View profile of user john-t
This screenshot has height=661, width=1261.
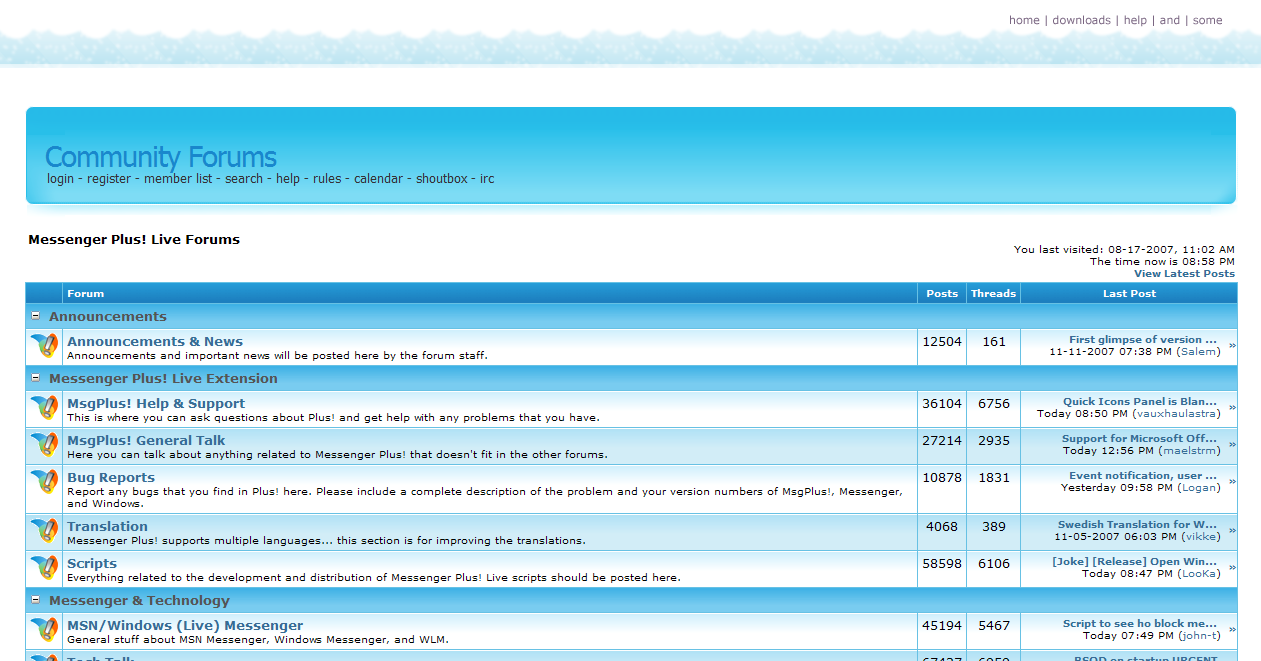(1199, 636)
